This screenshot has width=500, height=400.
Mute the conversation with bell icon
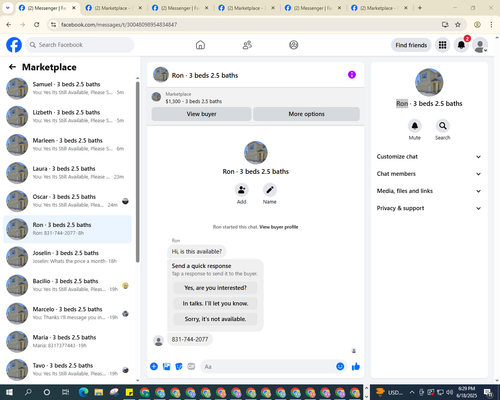(x=415, y=126)
